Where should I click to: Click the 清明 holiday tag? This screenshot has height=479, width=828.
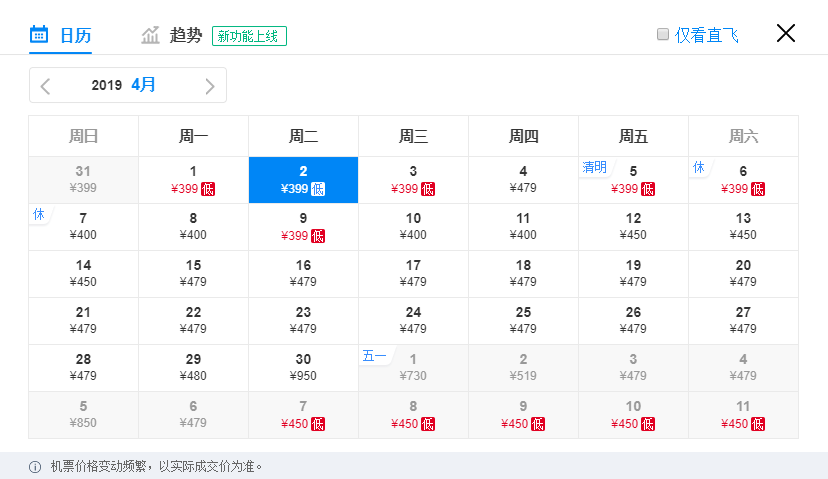pos(595,167)
